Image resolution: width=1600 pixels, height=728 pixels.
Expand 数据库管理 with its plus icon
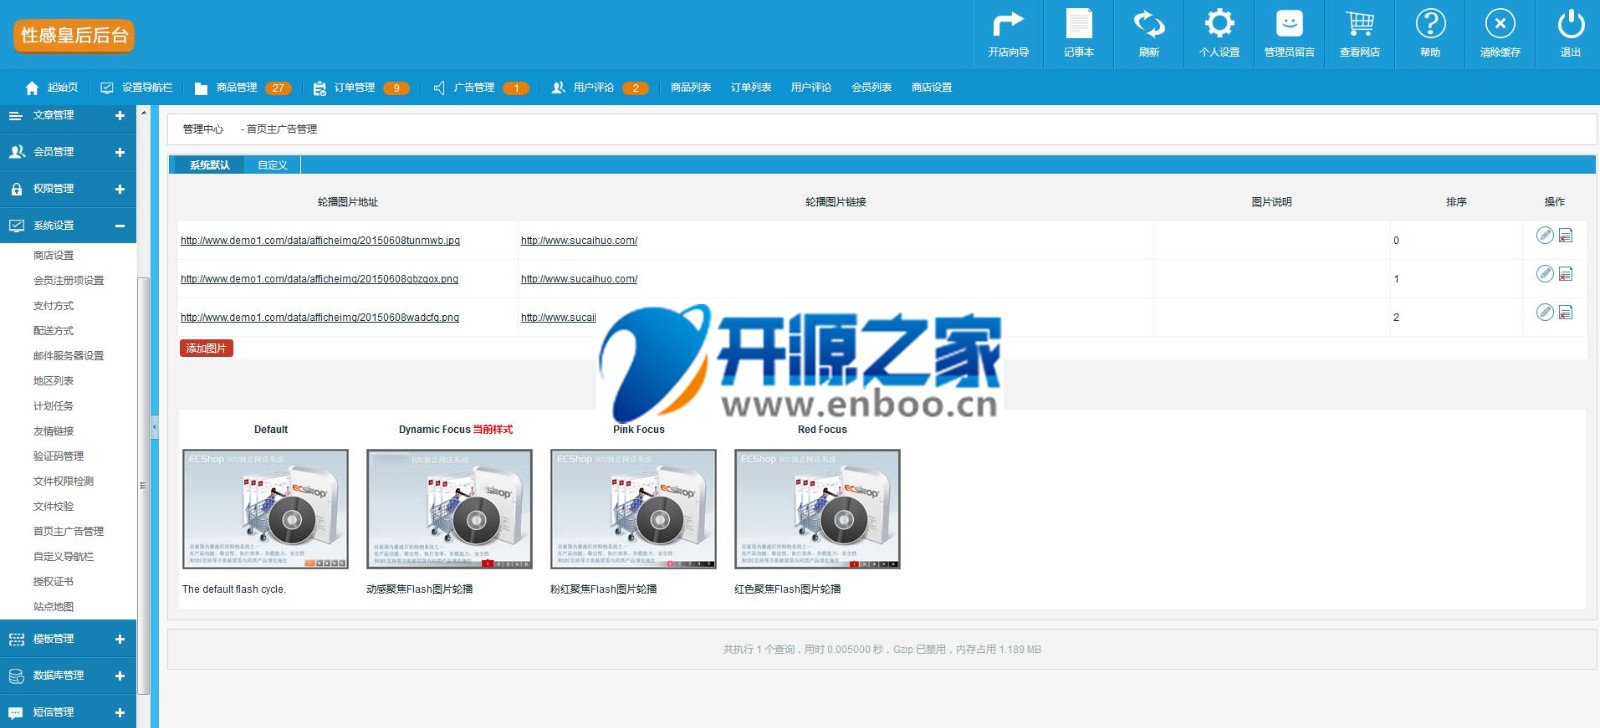pyautogui.click(x=120, y=676)
